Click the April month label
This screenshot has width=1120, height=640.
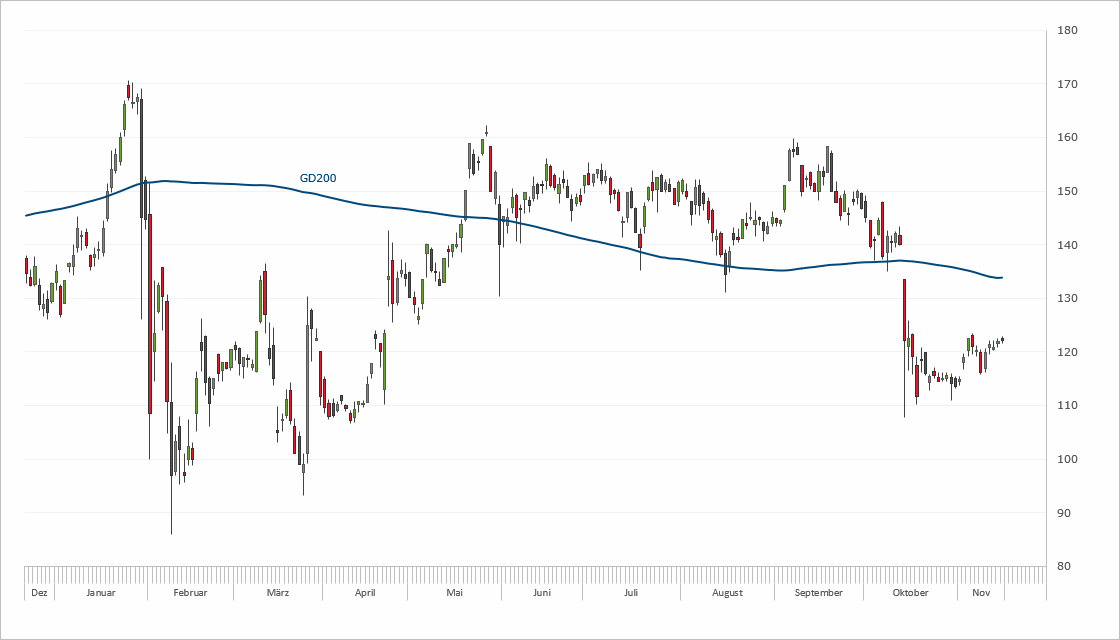[365, 592]
